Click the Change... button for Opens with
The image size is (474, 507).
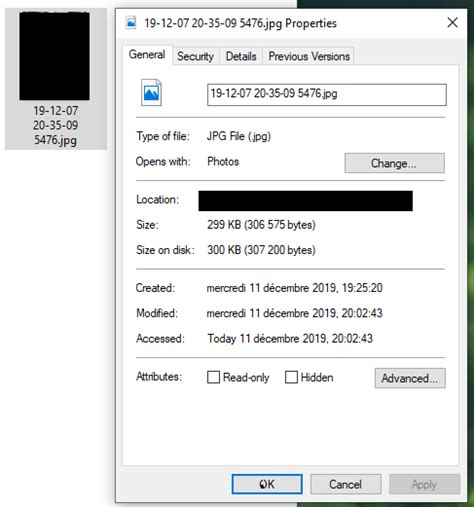pyautogui.click(x=394, y=163)
